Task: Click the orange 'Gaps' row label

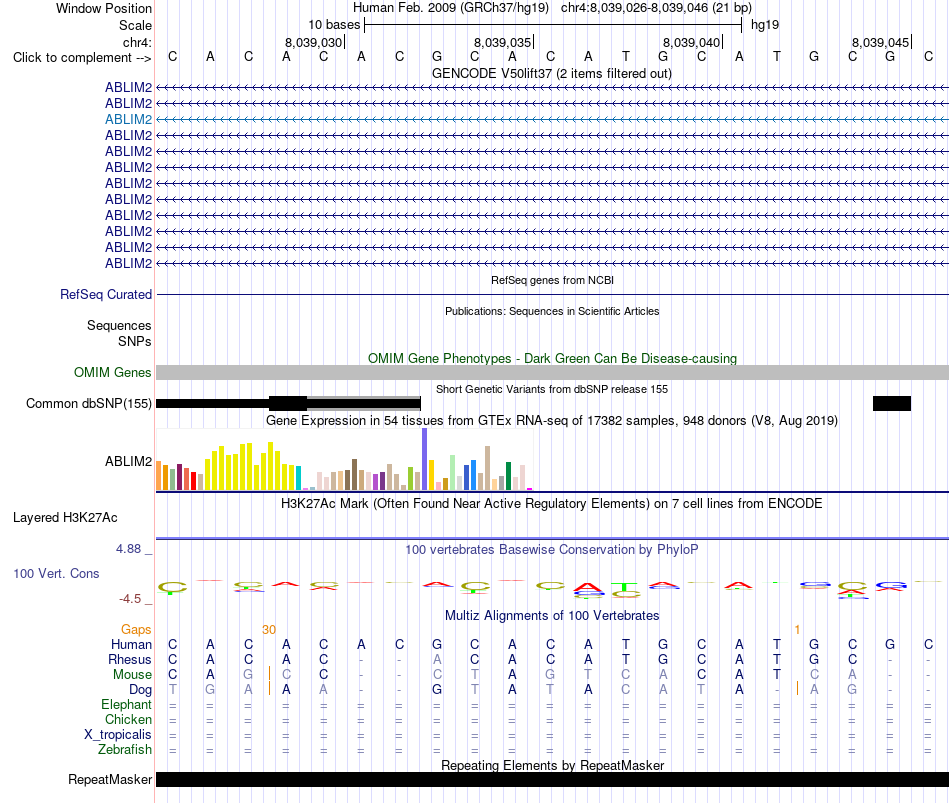Action: pyautogui.click(x=136, y=630)
